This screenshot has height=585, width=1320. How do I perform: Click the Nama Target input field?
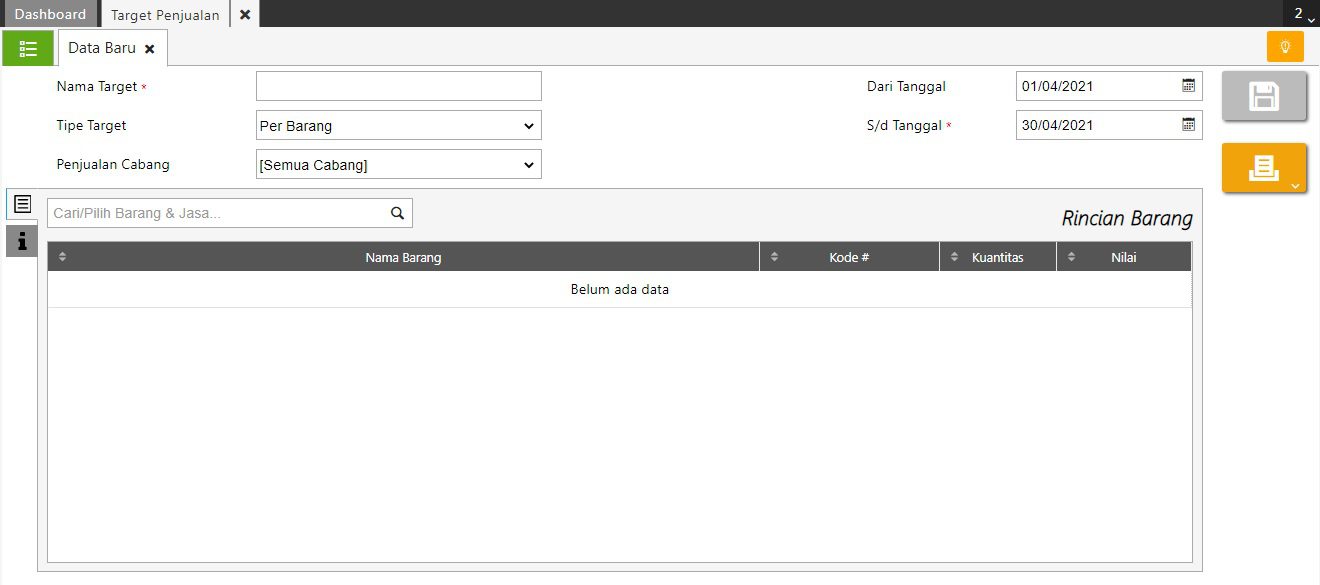point(398,86)
